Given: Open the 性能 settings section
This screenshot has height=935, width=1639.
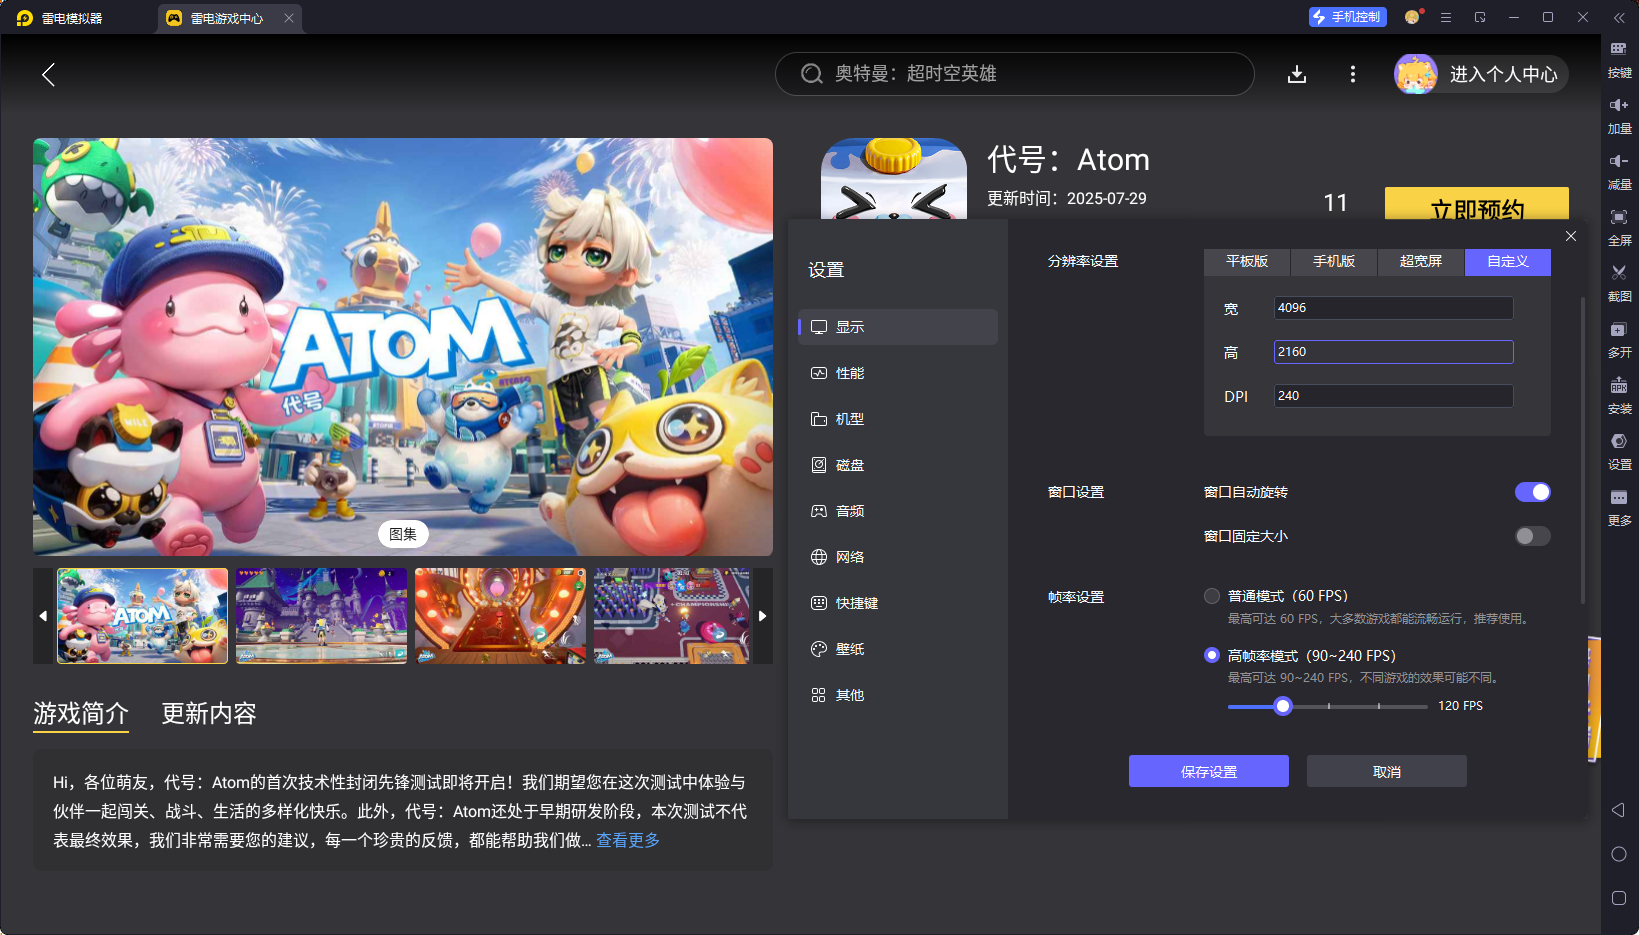Looking at the screenshot, I should coord(898,373).
